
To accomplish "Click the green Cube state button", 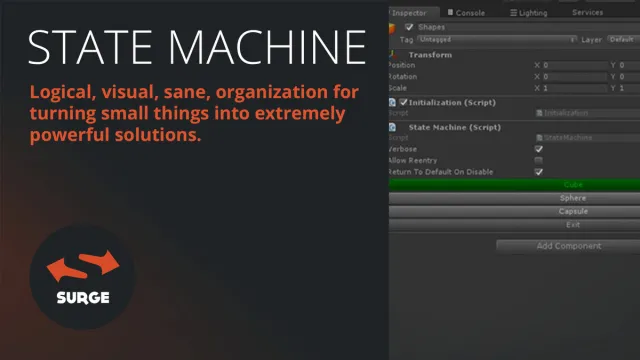I will 514,185.
